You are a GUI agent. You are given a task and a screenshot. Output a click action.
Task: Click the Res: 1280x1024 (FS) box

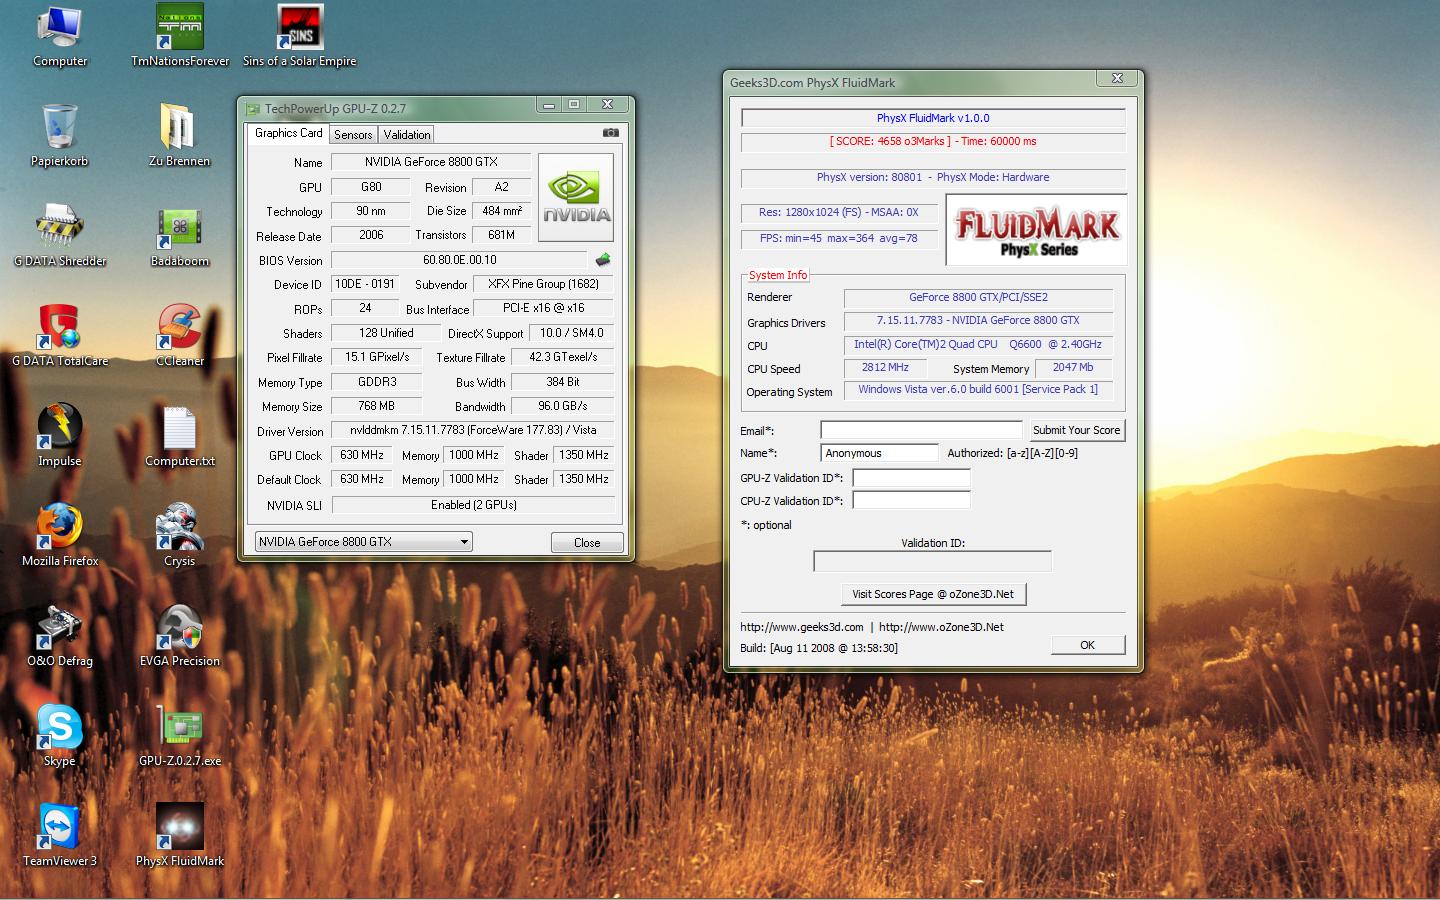click(839, 213)
